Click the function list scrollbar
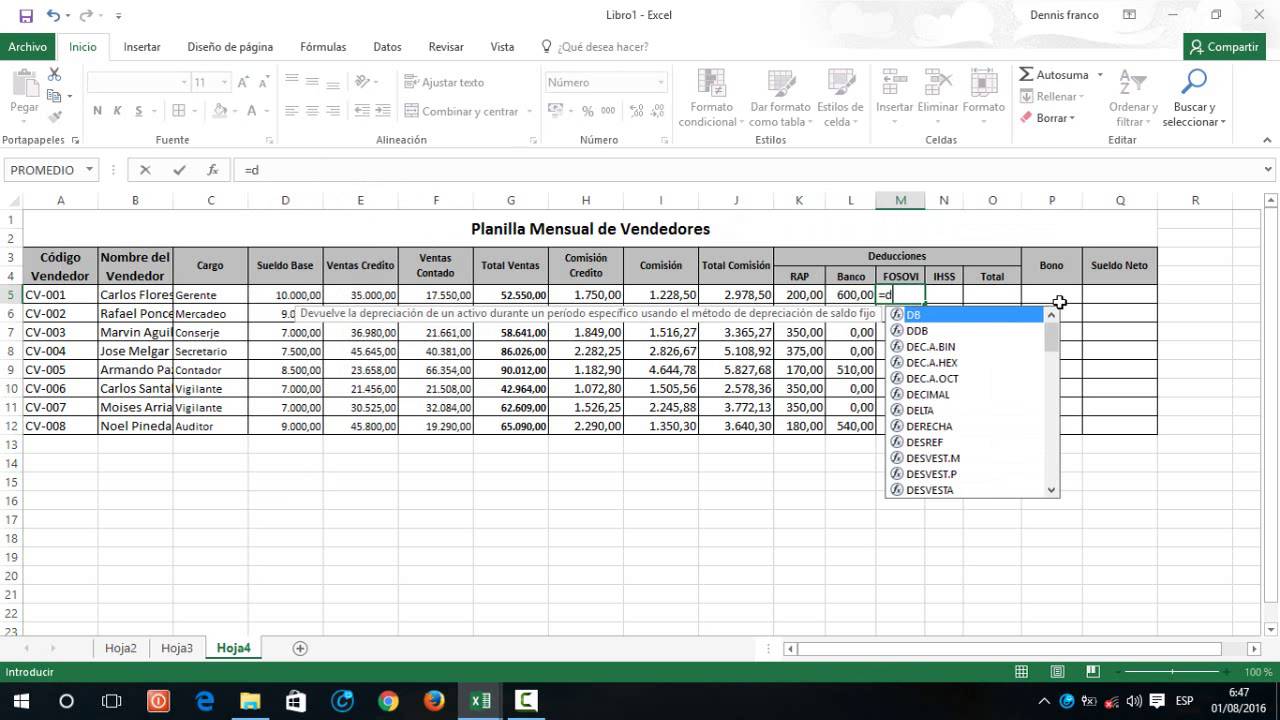 pyautogui.click(x=1051, y=402)
